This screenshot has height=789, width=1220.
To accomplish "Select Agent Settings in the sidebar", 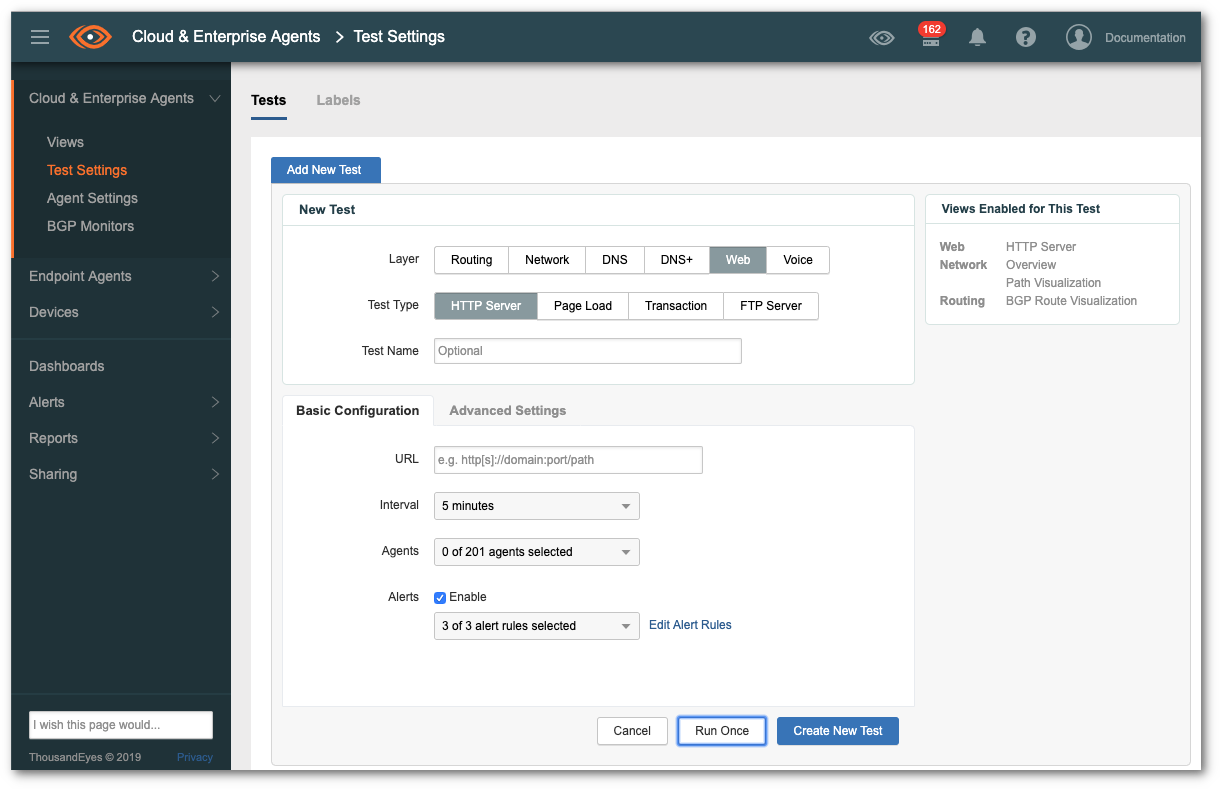I will point(92,198).
